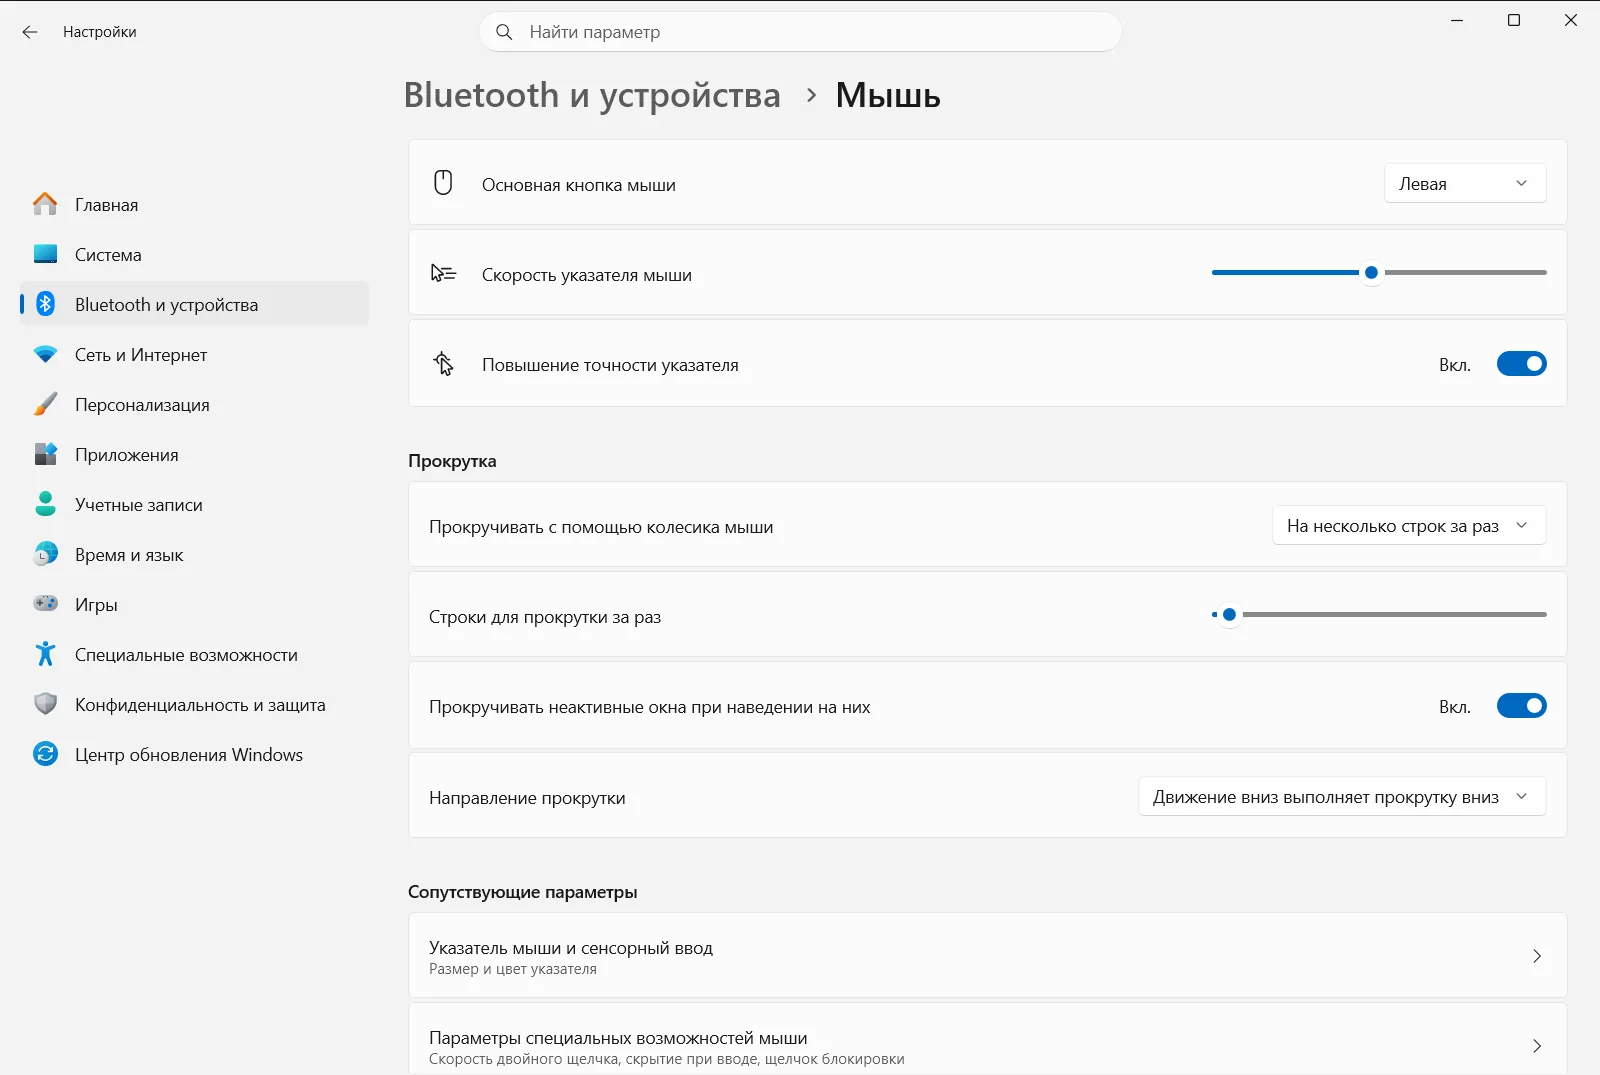1600x1075 pixels.
Task: Click the Найти параметр search field
Action: coord(800,32)
